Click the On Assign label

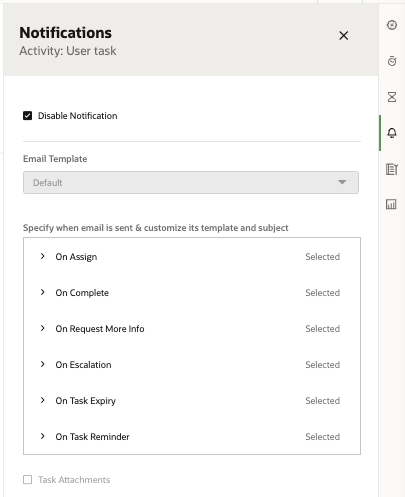click(76, 257)
